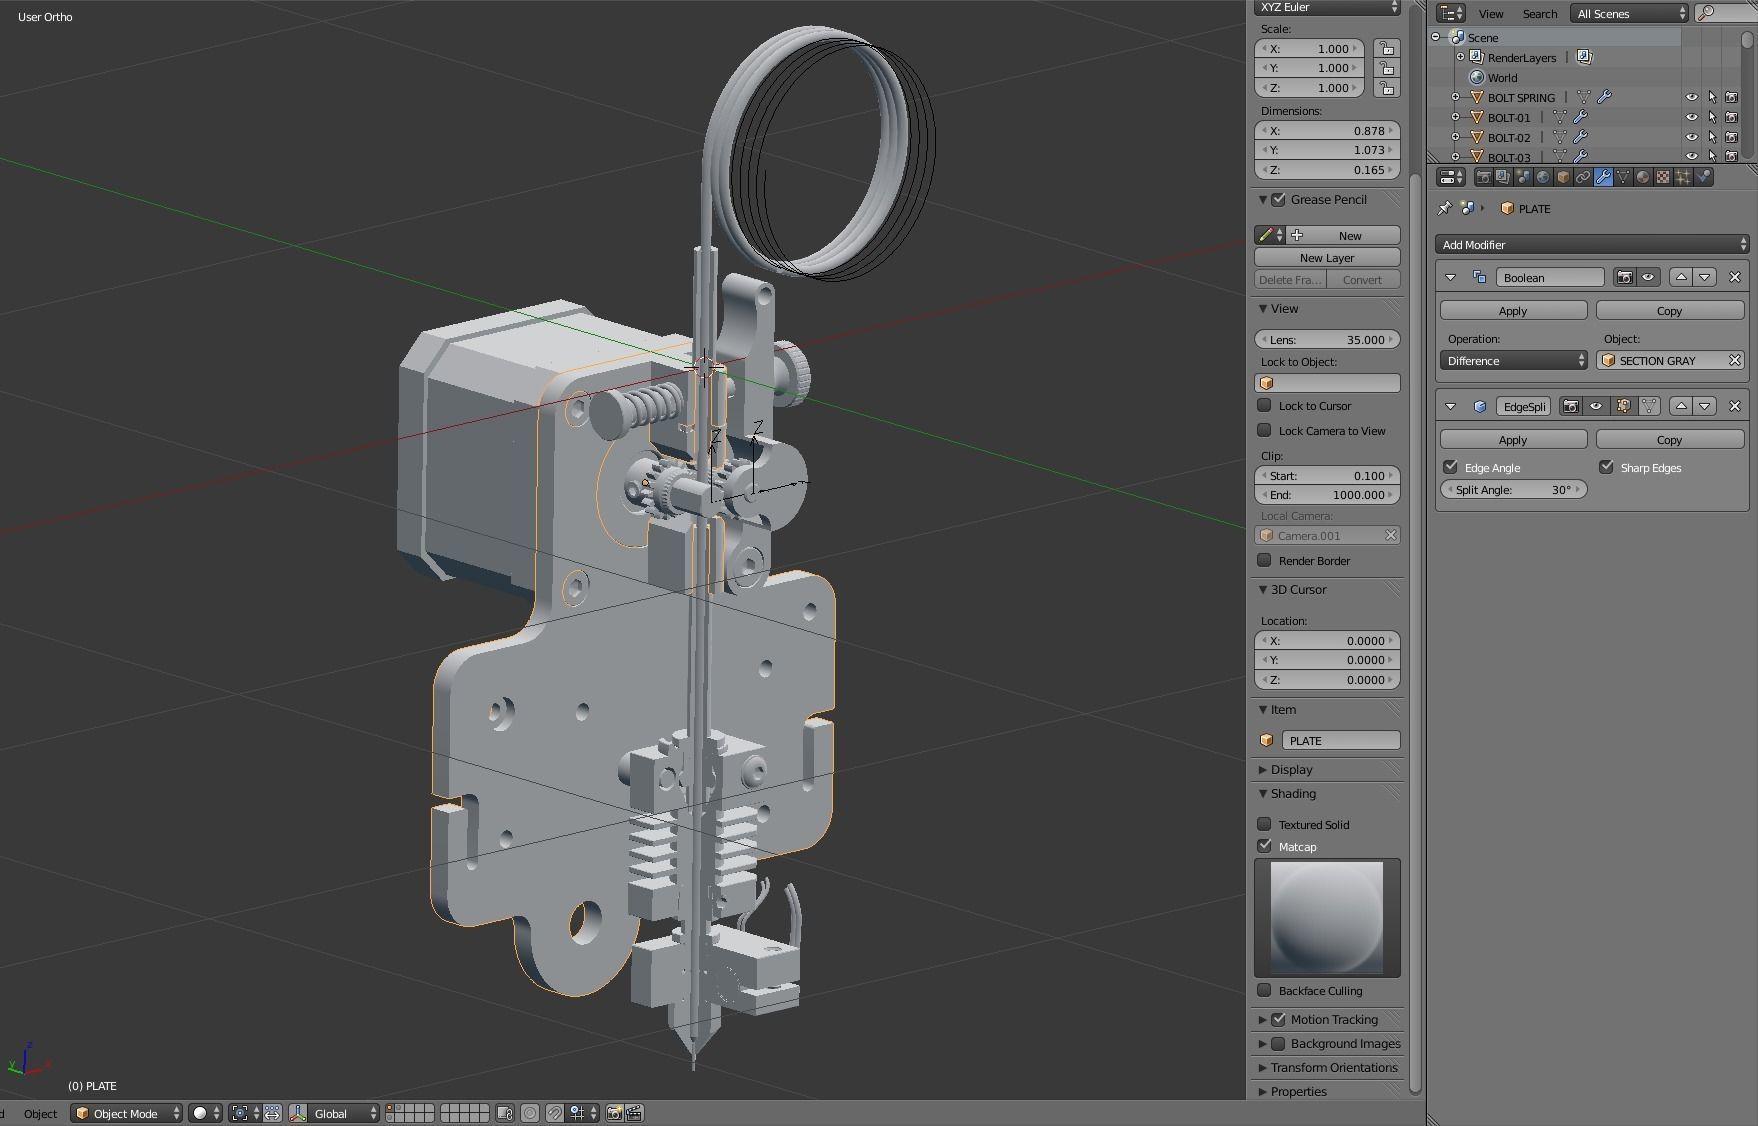The width and height of the screenshot is (1758, 1126).
Task: Click the pivot point icon in 3D header
Action: (245, 1113)
